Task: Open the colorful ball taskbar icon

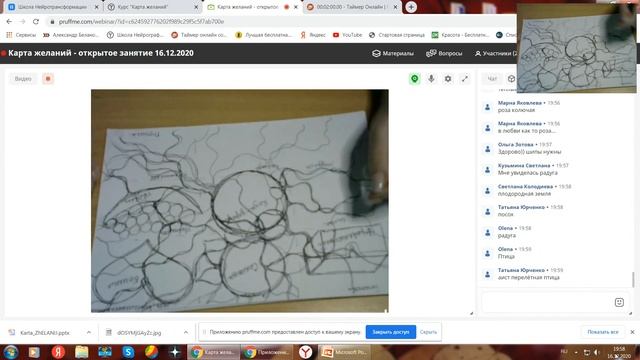Action: pos(151,352)
